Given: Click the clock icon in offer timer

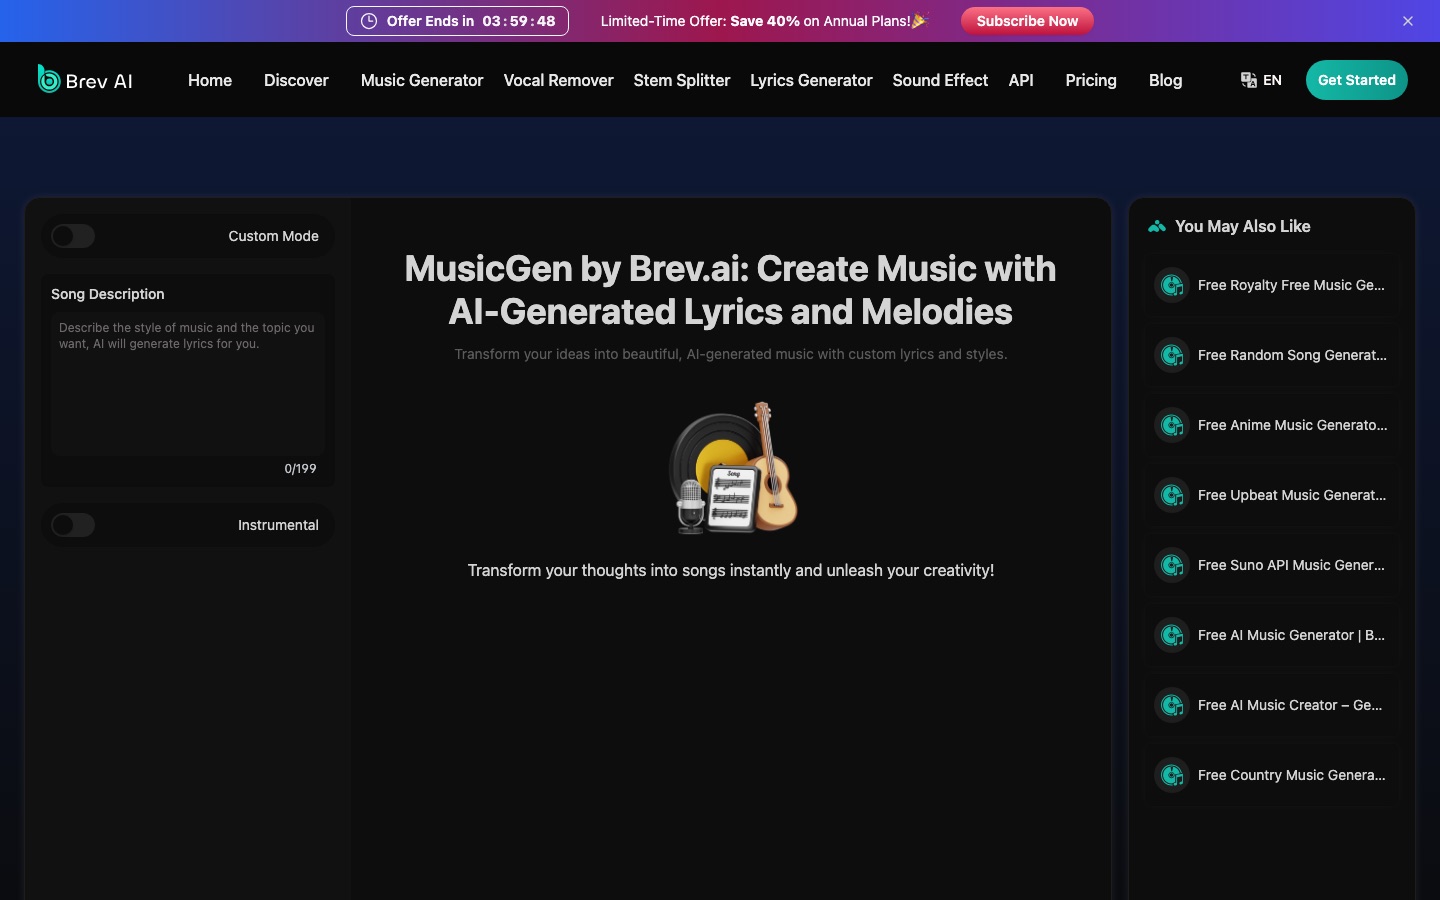Looking at the screenshot, I should click(369, 21).
